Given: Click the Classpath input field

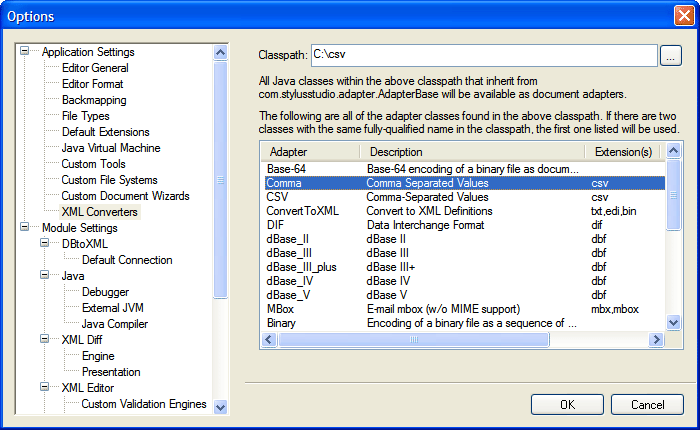Looking at the screenshot, I should coord(484,55).
